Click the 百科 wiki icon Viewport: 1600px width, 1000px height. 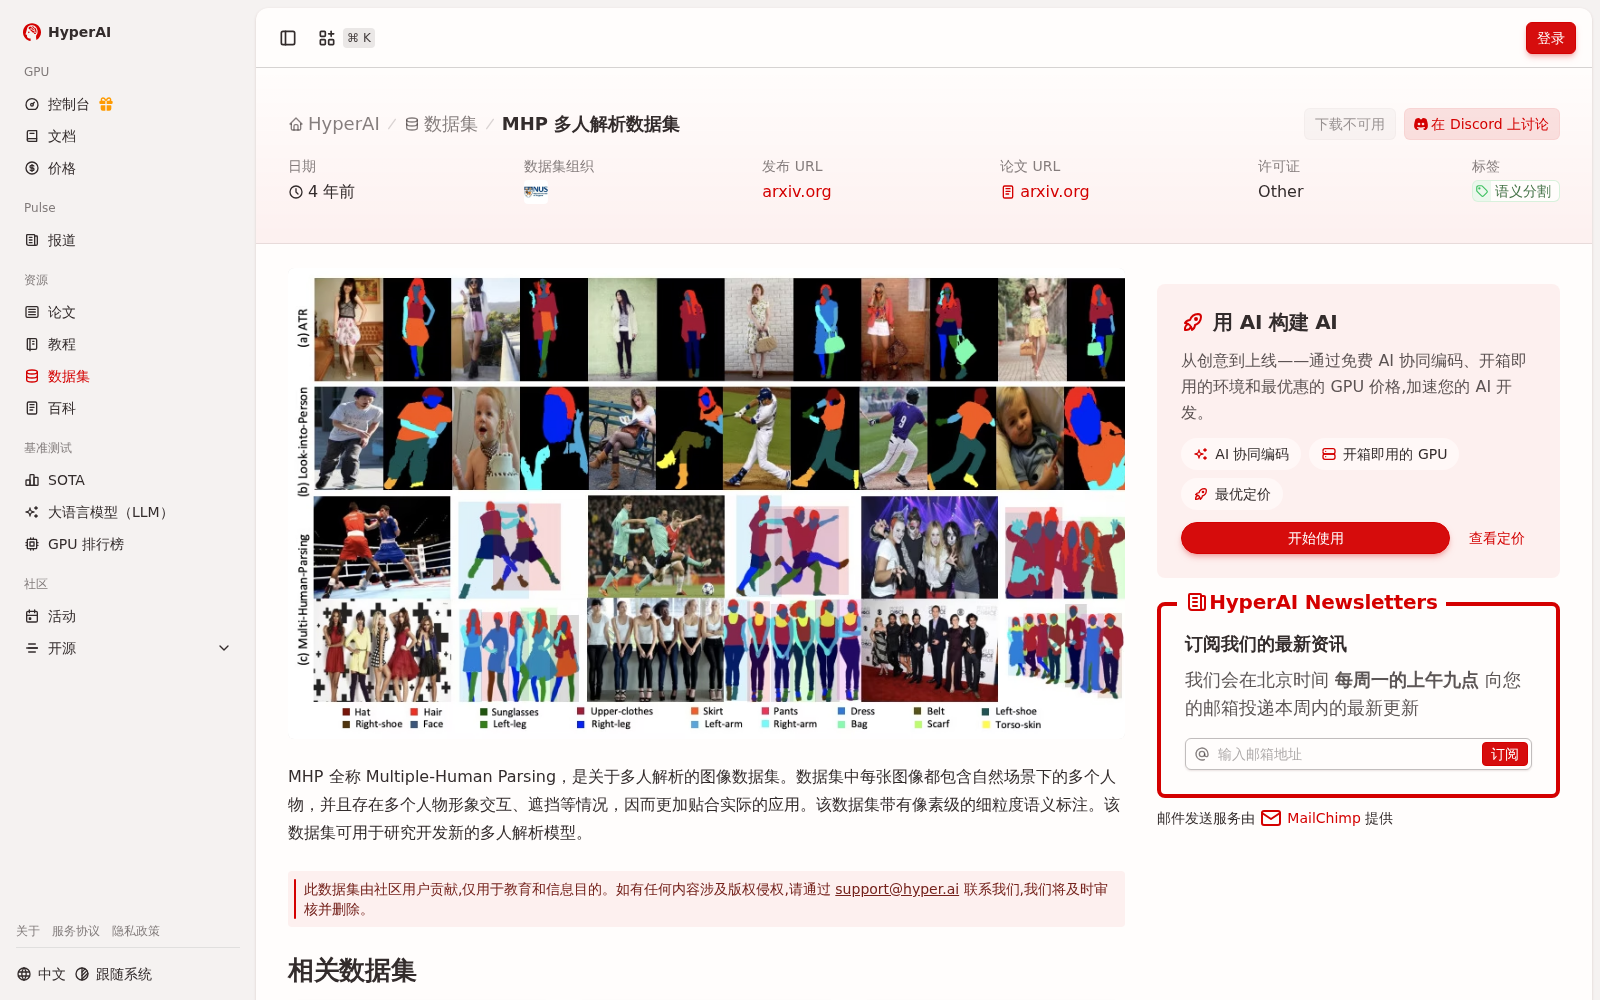tap(32, 408)
